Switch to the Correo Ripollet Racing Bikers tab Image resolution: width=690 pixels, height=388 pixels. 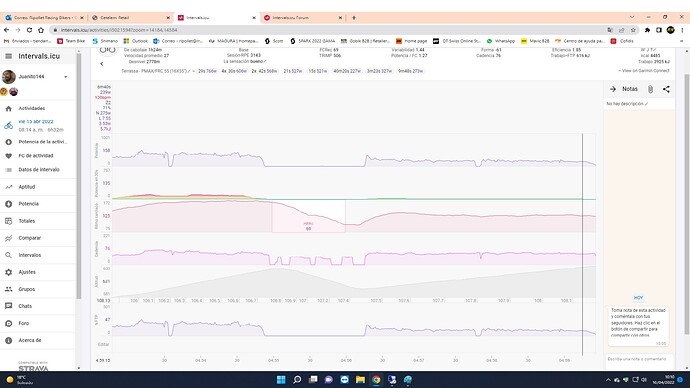[x=44, y=18]
